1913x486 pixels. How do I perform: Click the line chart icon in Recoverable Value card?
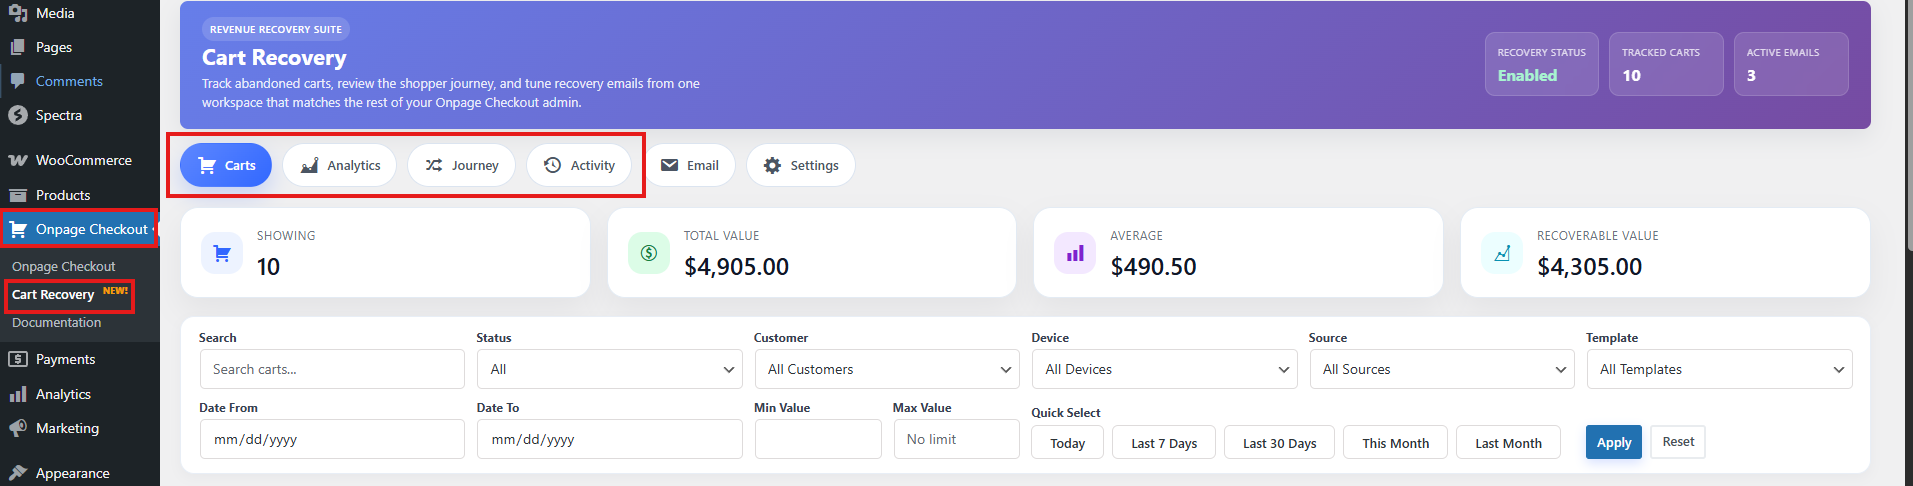coord(1502,253)
